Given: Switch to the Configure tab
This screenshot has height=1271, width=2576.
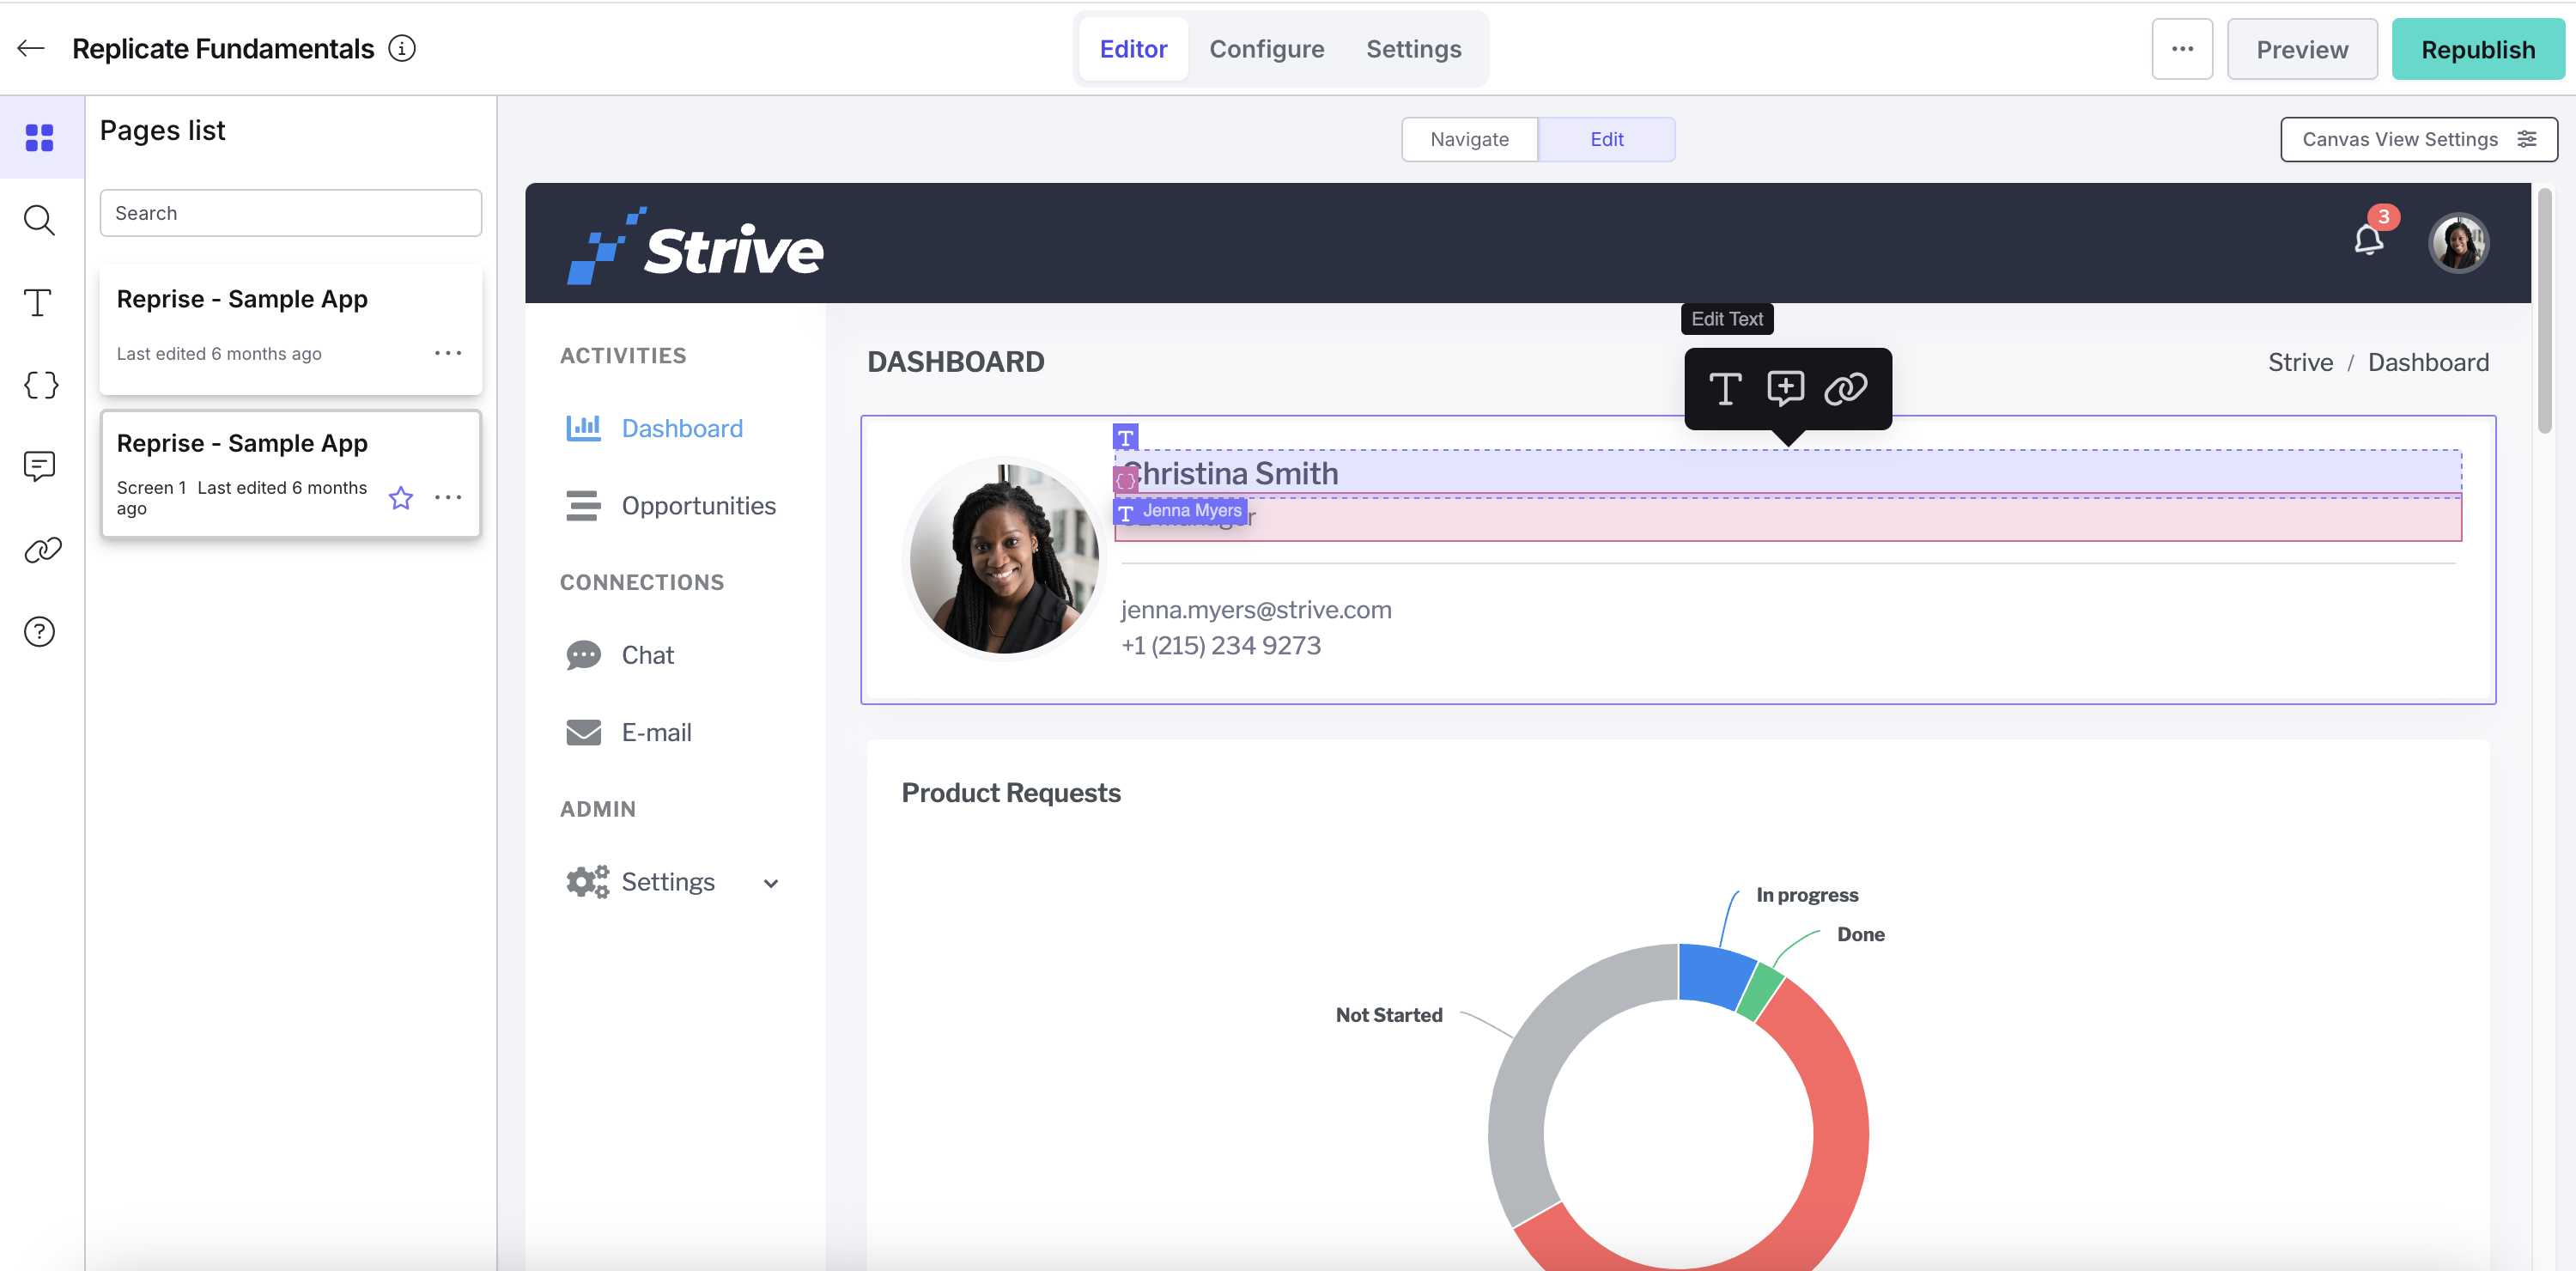Looking at the screenshot, I should point(1266,49).
